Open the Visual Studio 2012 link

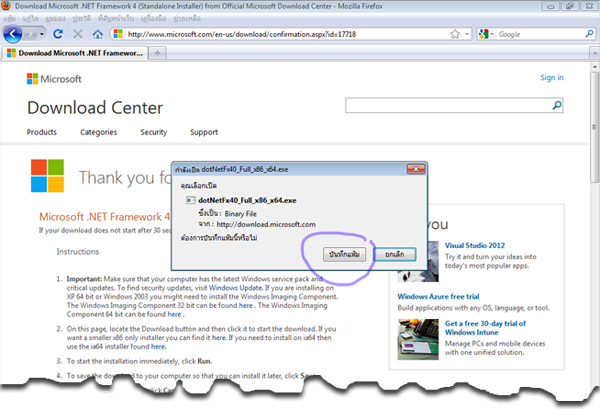475,245
